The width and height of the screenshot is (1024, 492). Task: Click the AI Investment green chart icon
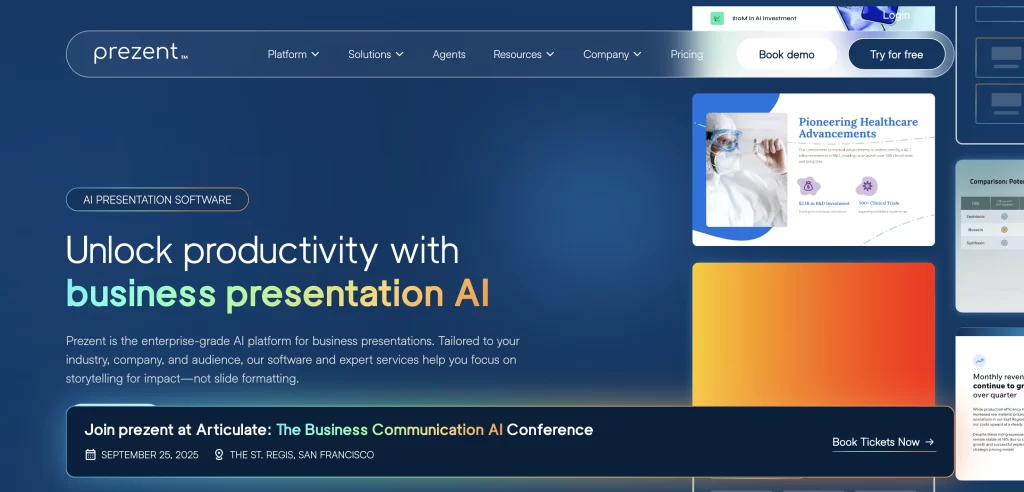(x=717, y=18)
